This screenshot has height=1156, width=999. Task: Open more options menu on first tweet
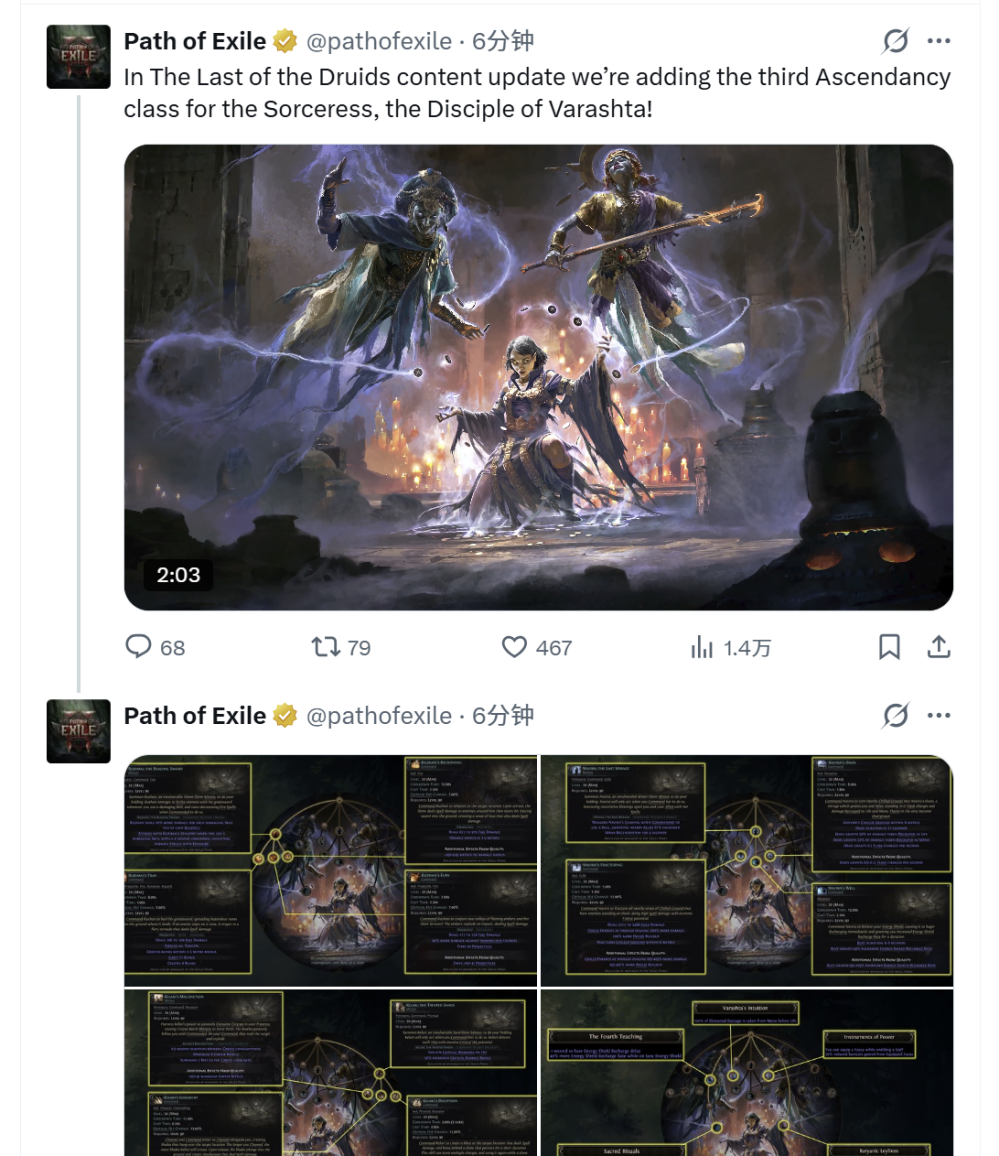point(939,41)
